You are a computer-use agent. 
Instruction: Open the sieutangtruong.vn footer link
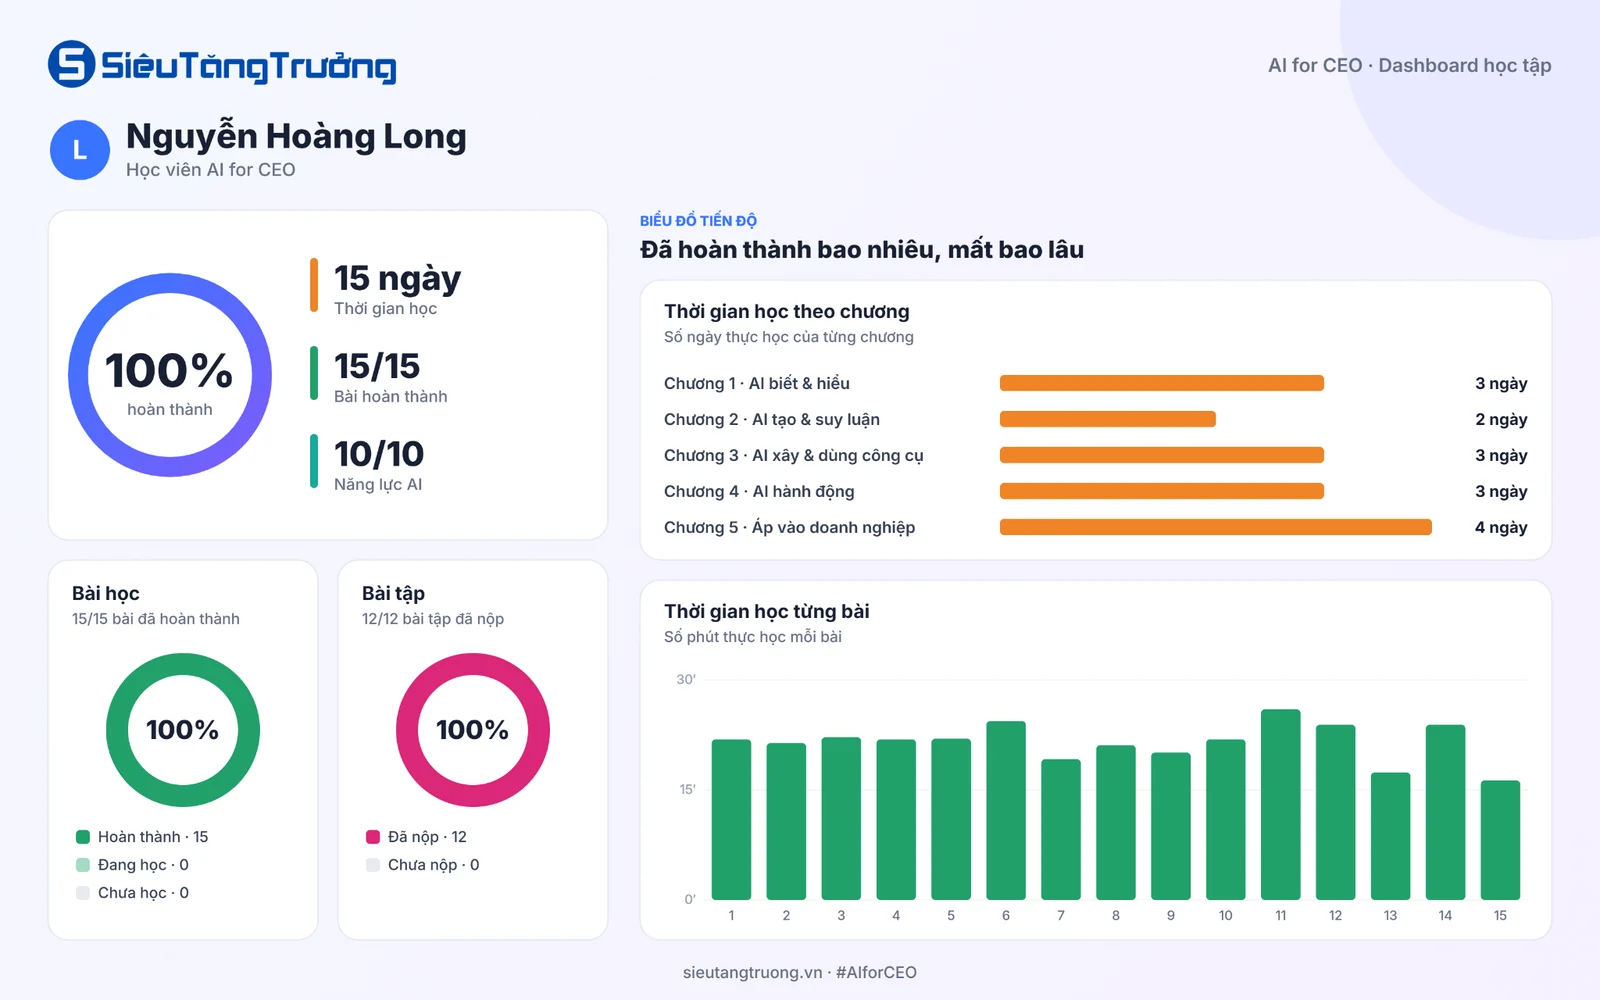753,972
